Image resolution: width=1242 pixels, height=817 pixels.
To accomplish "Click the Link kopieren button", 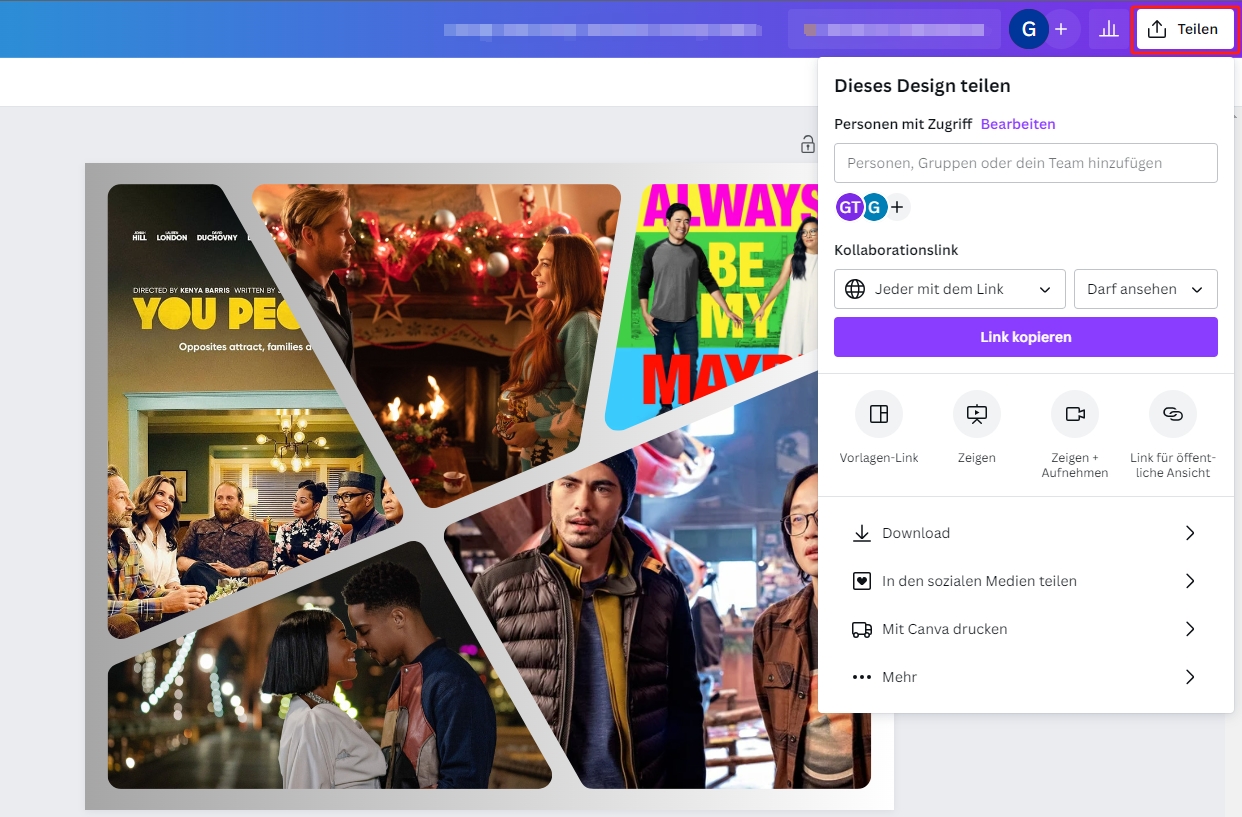I will click(x=1026, y=337).
